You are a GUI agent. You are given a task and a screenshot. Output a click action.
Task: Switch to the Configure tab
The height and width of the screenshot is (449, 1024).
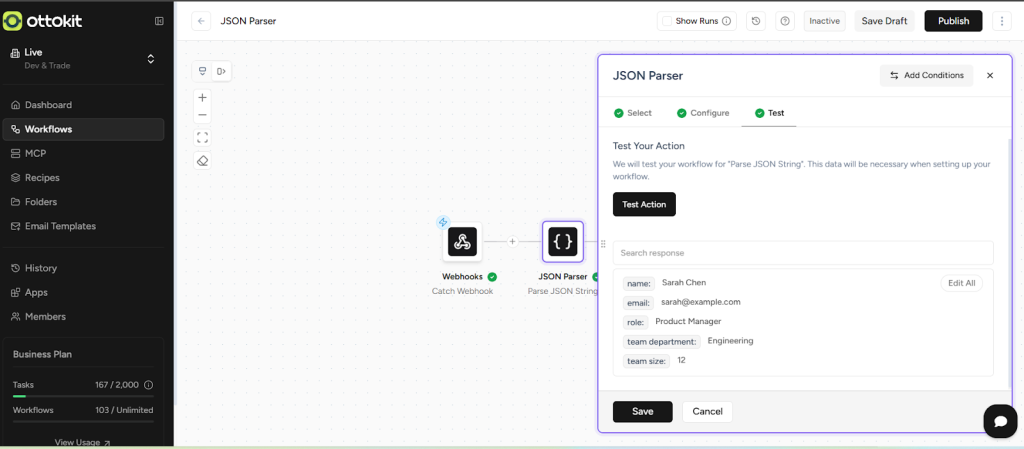703,113
